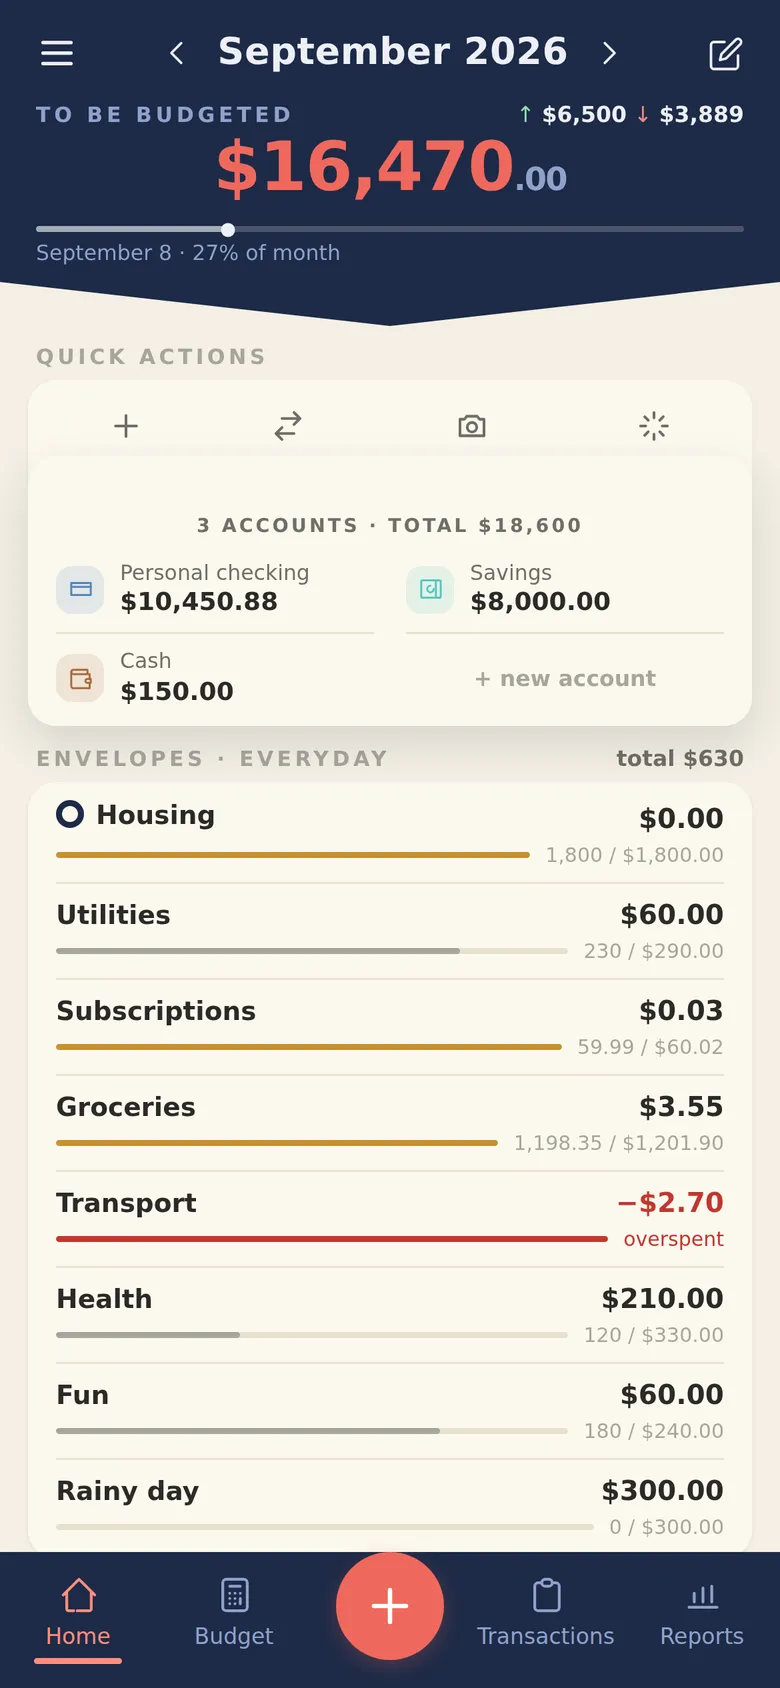Switch to the Transactions tab
Viewport: 780px width, 1688px height.
pyautogui.click(x=546, y=1612)
